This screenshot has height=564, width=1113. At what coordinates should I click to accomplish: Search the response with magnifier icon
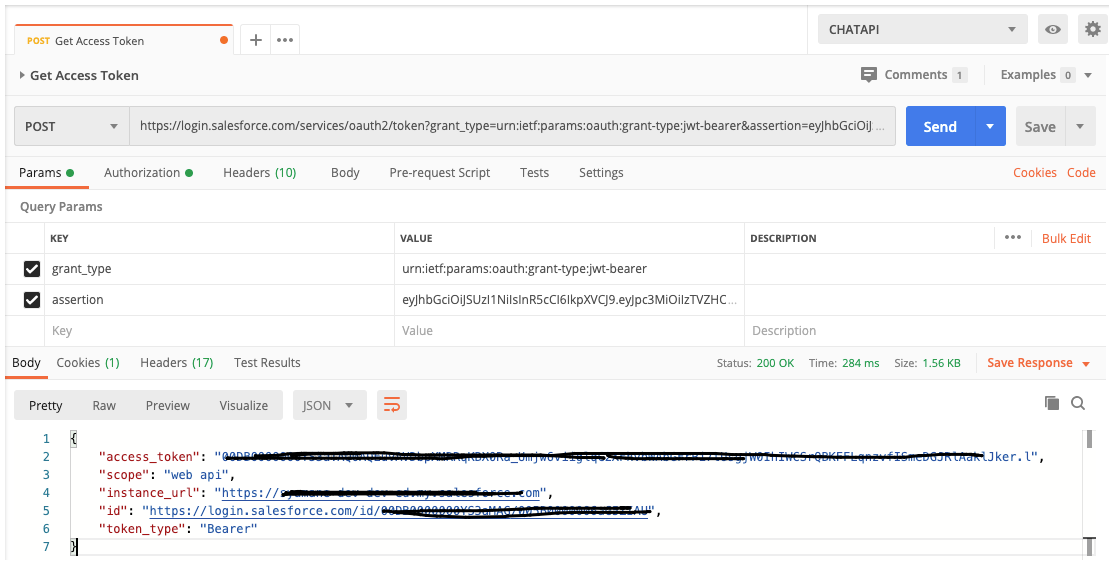(x=1078, y=403)
